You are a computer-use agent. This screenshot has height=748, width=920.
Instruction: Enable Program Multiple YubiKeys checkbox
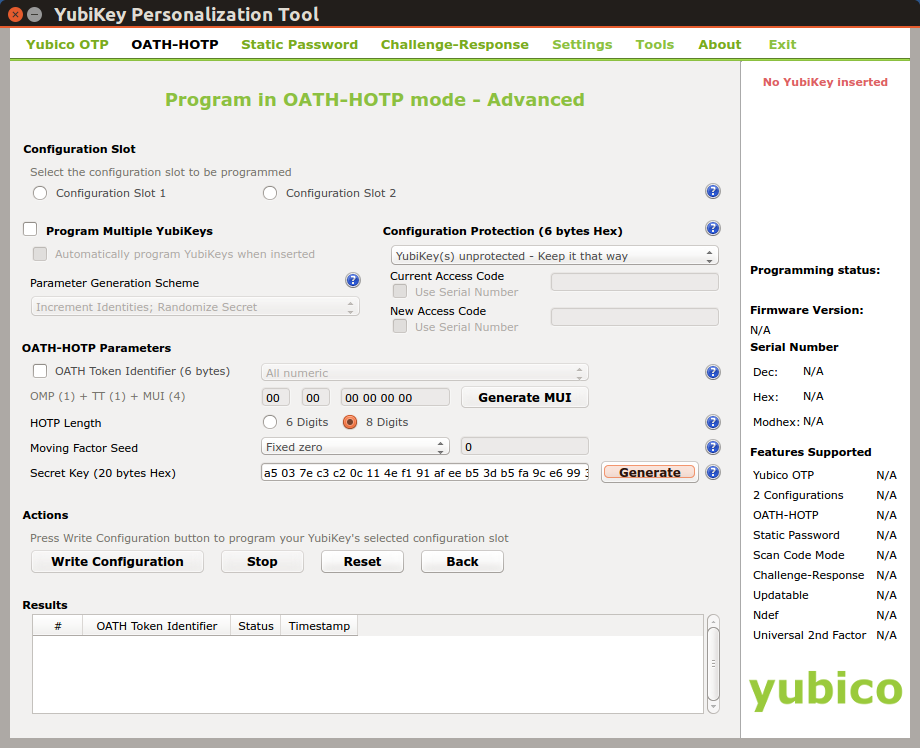tap(30, 229)
